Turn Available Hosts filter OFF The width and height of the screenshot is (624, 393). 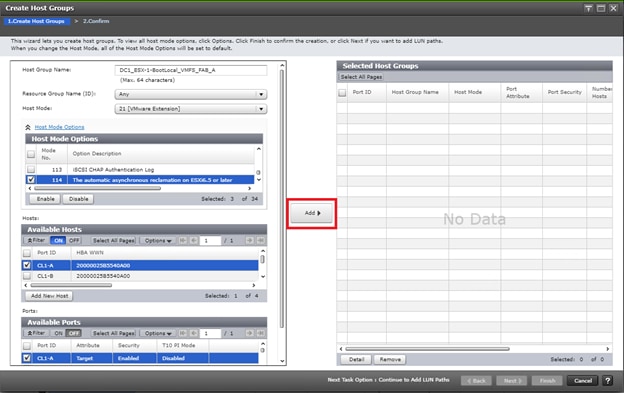coord(74,240)
